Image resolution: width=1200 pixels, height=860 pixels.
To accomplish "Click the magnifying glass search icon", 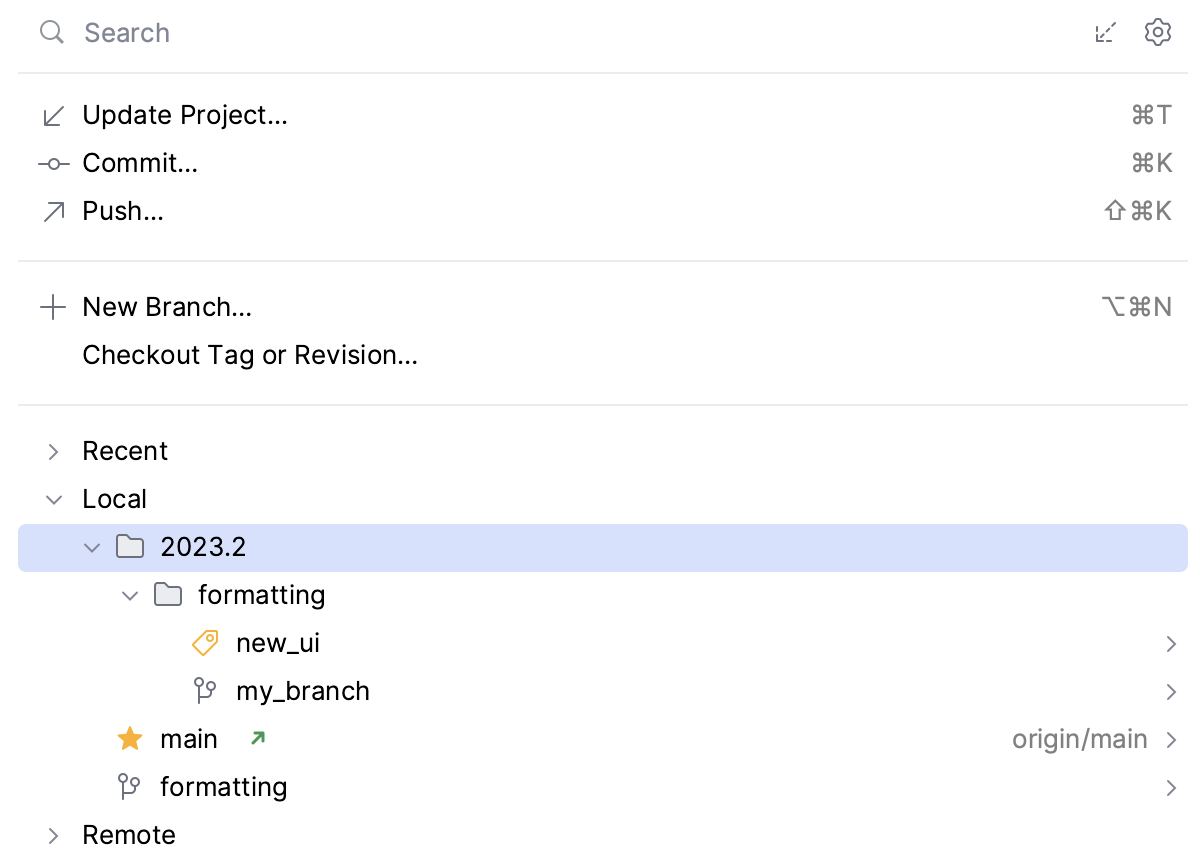I will (x=51, y=32).
